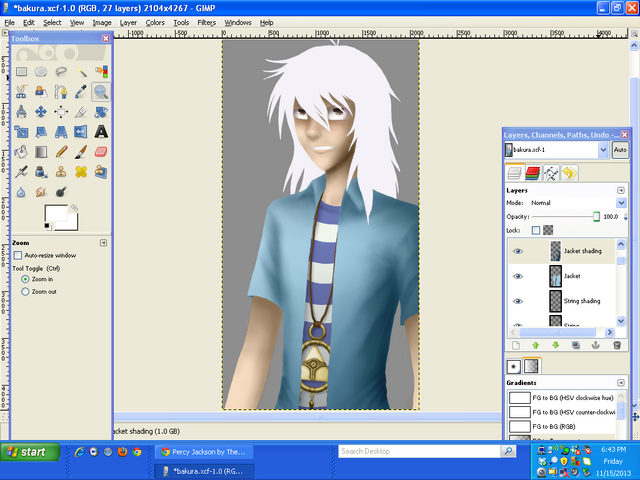The image size is (640, 480).
Task: Select the Rectangle Select tool
Action: click(x=21, y=72)
